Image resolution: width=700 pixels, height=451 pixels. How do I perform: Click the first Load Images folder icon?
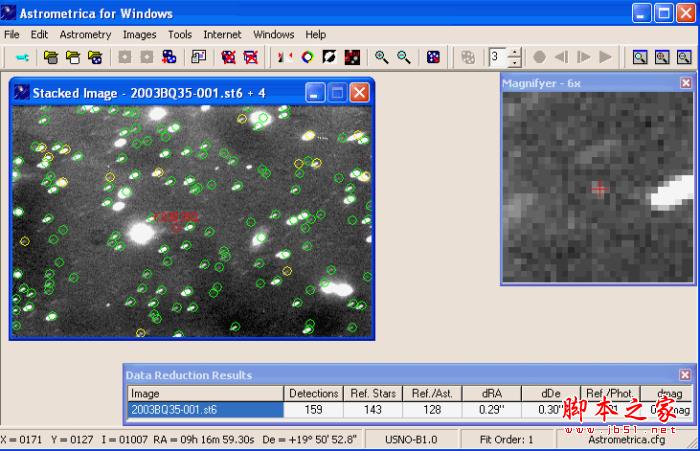51,57
